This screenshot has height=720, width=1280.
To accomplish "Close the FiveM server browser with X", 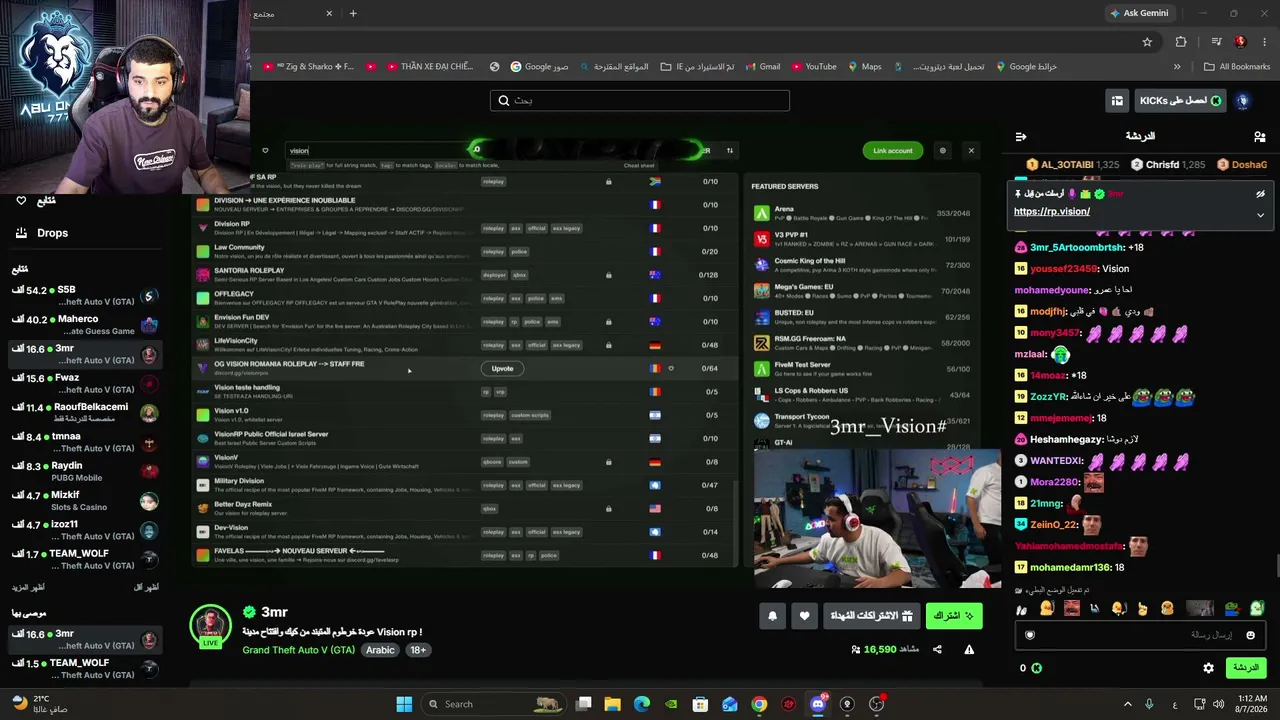I will [x=971, y=151].
